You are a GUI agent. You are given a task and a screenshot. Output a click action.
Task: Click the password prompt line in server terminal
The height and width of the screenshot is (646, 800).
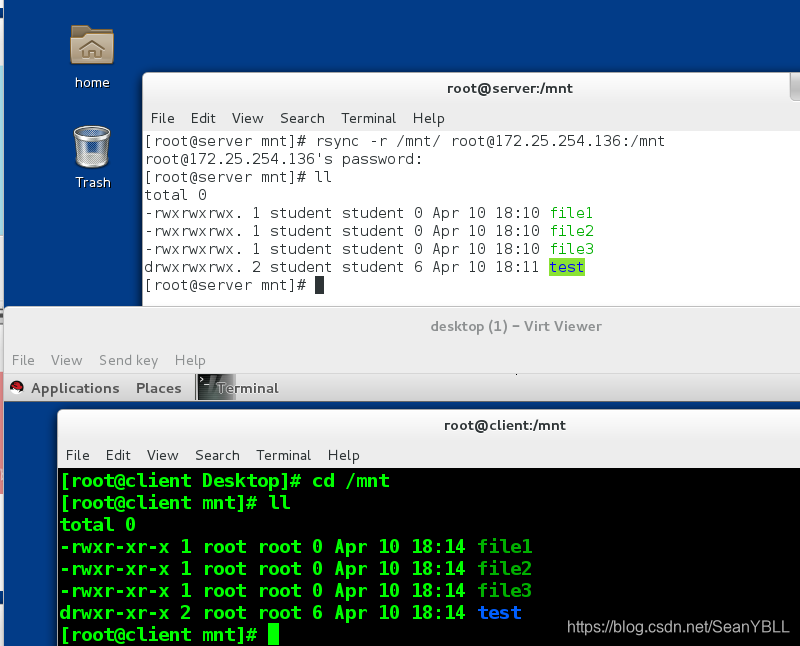pyautogui.click(x=284, y=159)
